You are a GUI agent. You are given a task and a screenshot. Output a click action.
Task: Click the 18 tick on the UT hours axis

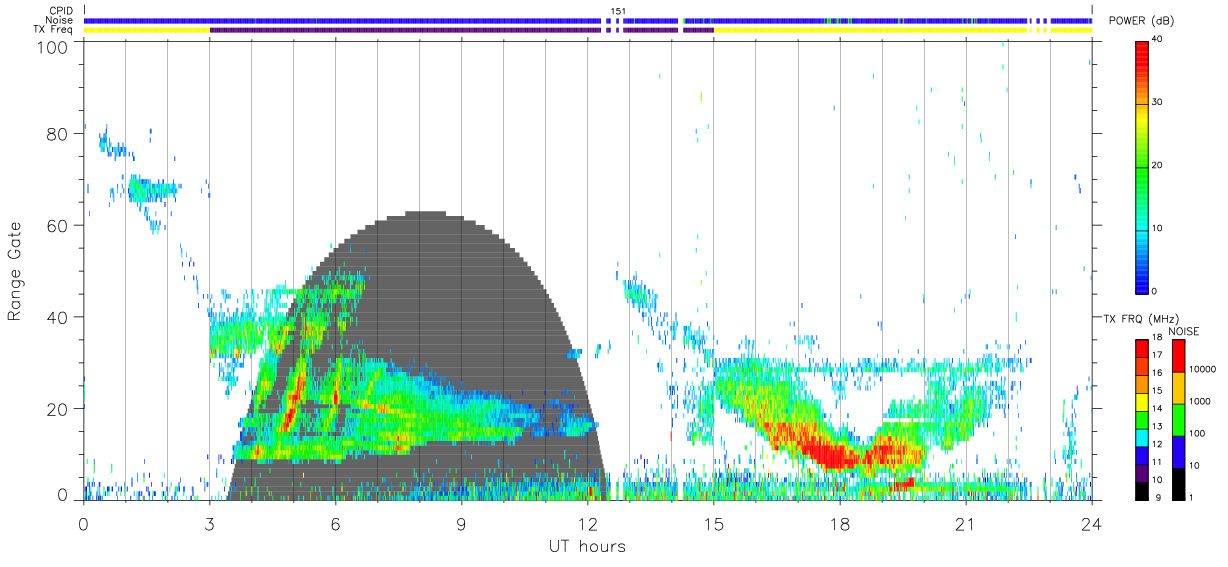(839, 524)
